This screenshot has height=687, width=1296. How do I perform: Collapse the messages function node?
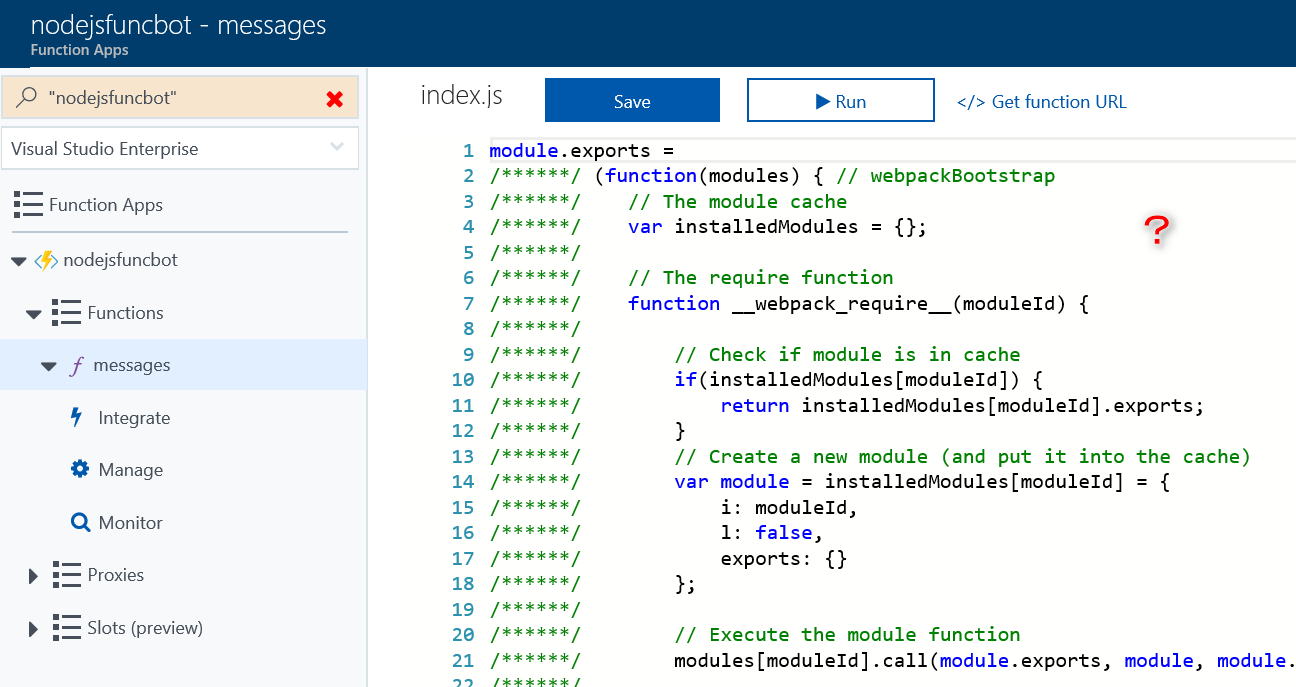point(48,366)
